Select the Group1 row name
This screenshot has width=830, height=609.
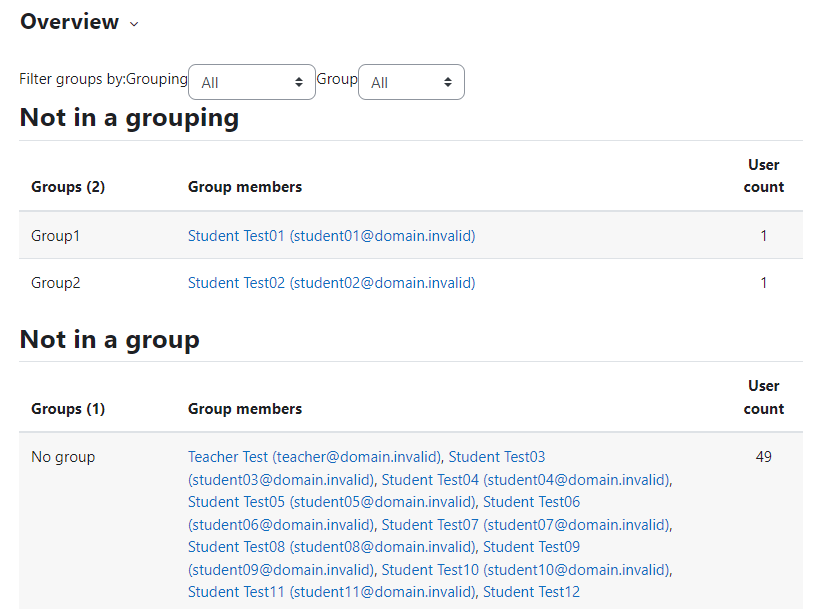[56, 236]
